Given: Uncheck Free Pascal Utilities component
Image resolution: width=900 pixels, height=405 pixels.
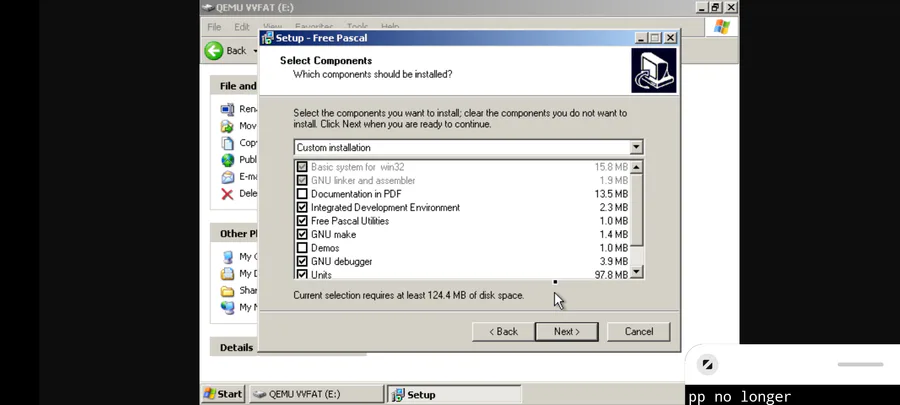Looking at the screenshot, I should tap(302, 221).
